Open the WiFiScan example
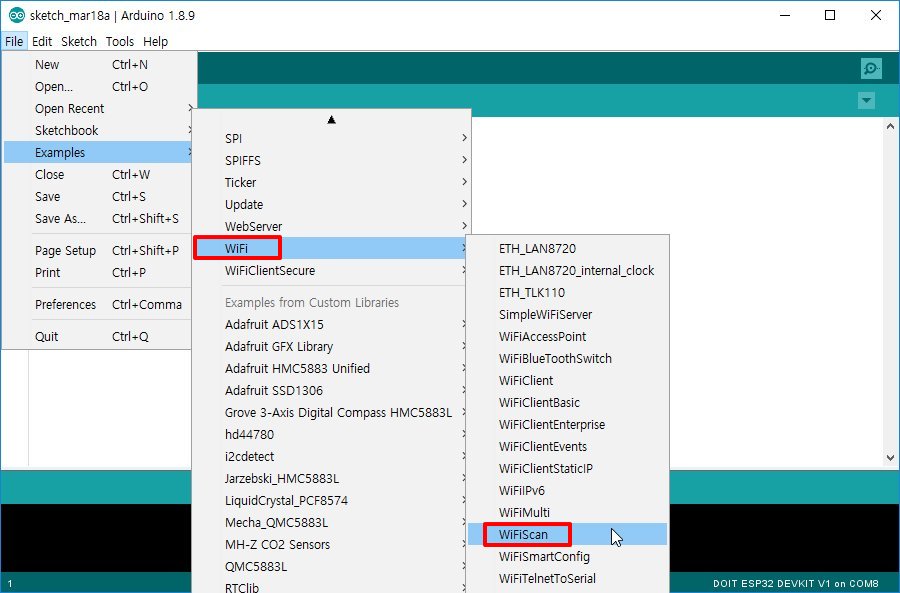This screenshot has height=593, width=900. tap(567, 534)
